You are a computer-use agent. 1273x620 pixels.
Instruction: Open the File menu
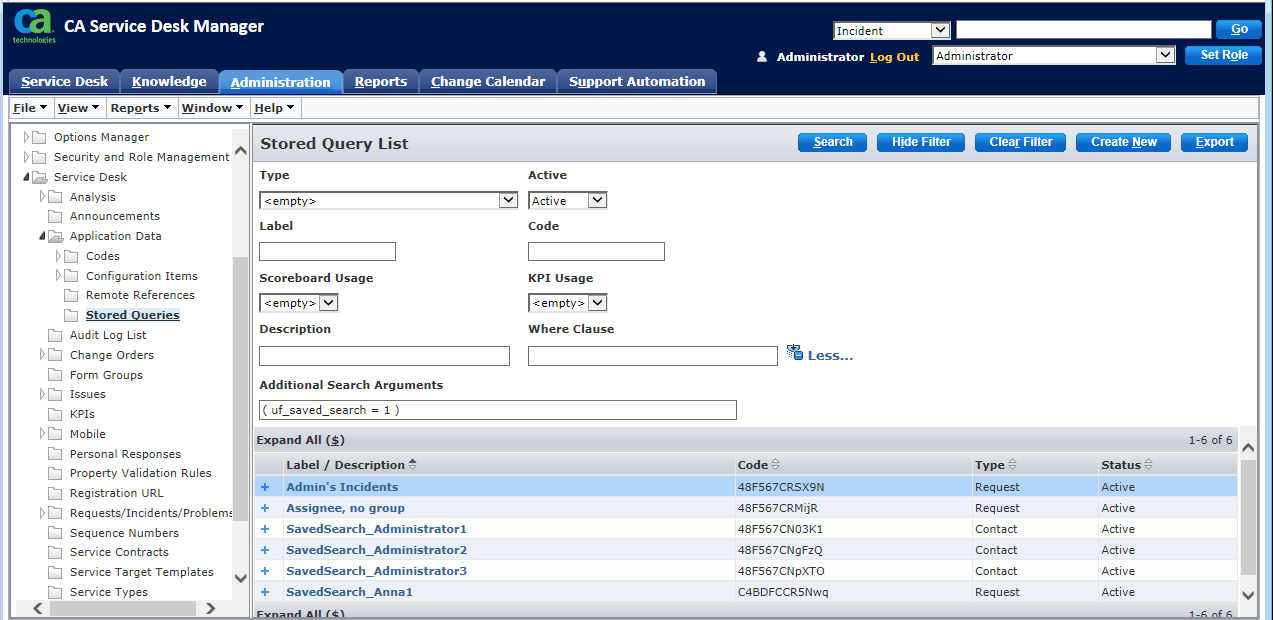(30, 108)
